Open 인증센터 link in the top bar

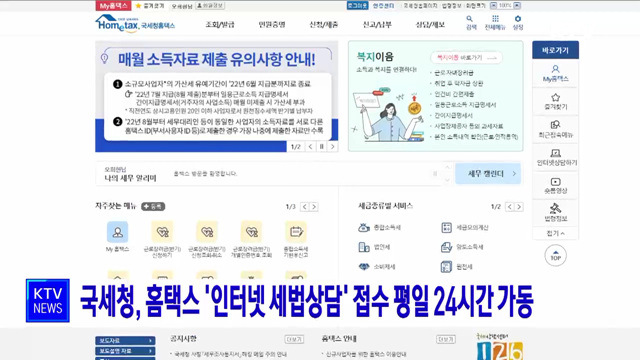pos(383,6)
